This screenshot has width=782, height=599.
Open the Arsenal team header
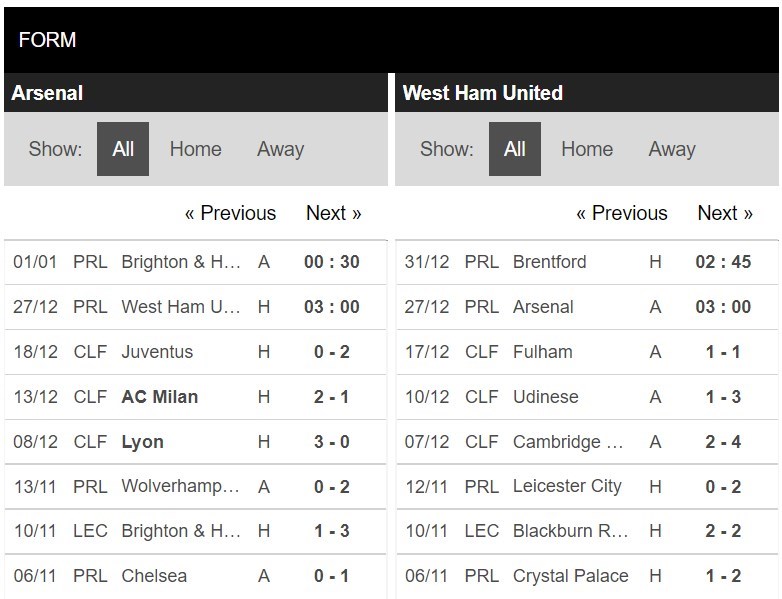coord(47,93)
